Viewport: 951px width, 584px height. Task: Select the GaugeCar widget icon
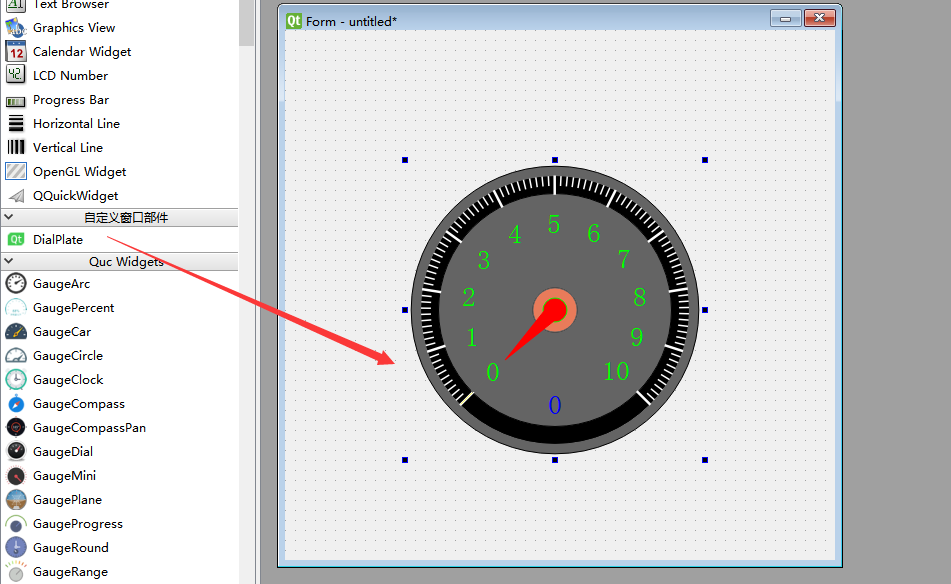[15, 331]
